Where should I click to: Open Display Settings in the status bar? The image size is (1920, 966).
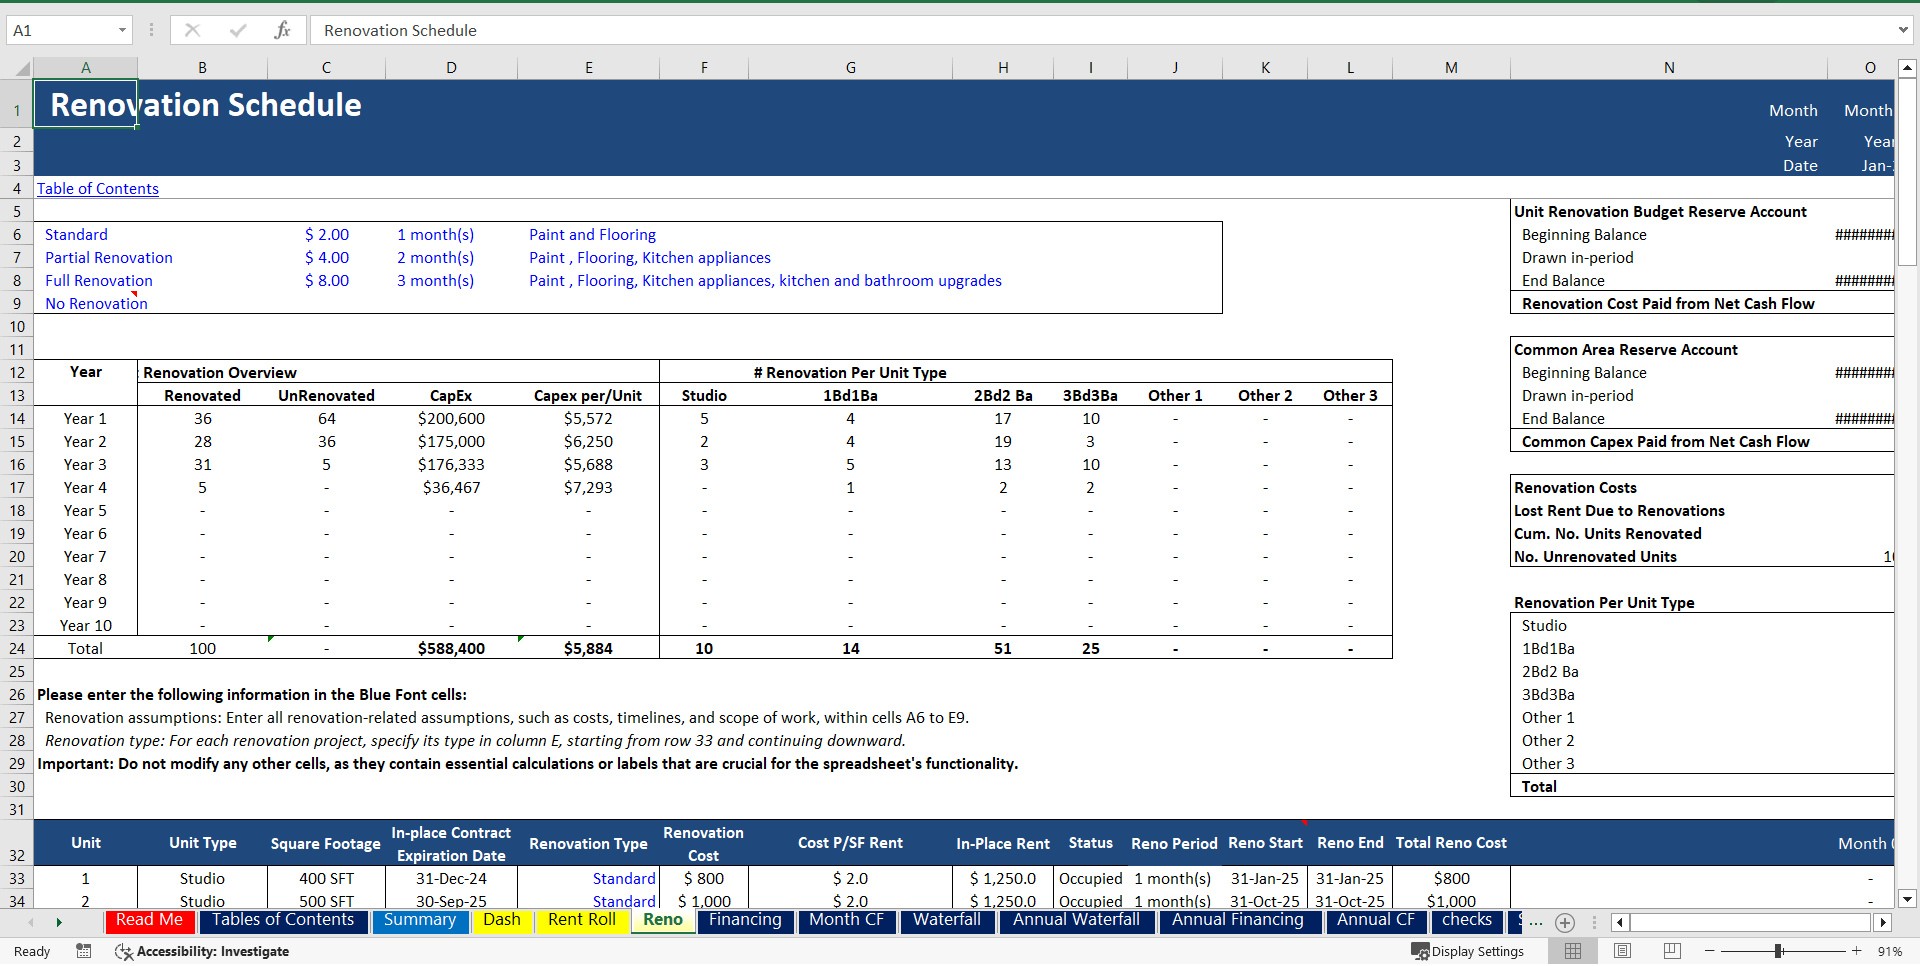pyautogui.click(x=1468, y=951)
